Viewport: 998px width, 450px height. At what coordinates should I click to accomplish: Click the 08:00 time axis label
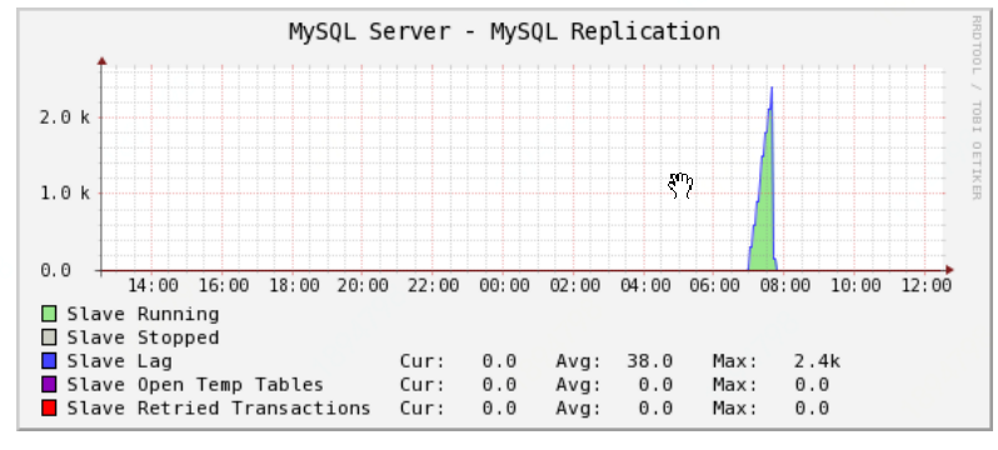(x=785, y=285)
